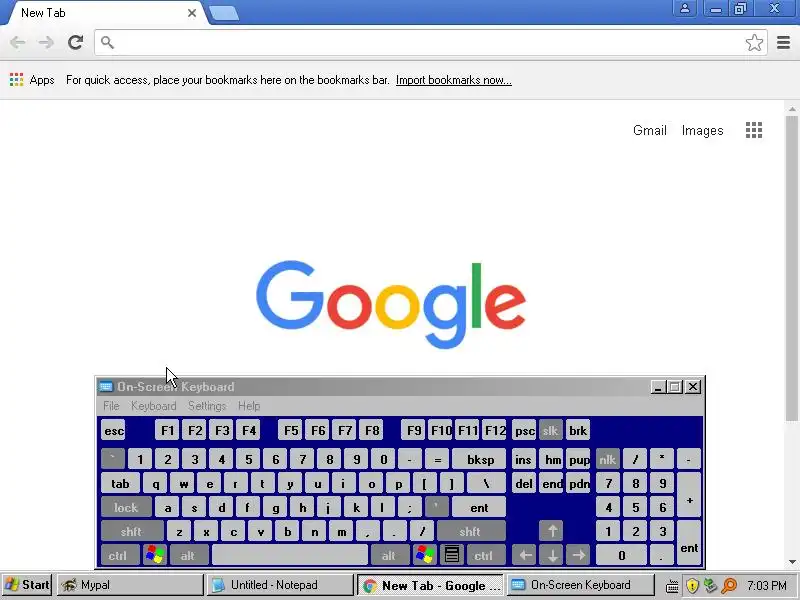Screen dimensions: 800x600
Task: Click the safely remove hardware tray icon
Action: click(x=710, y=585)
